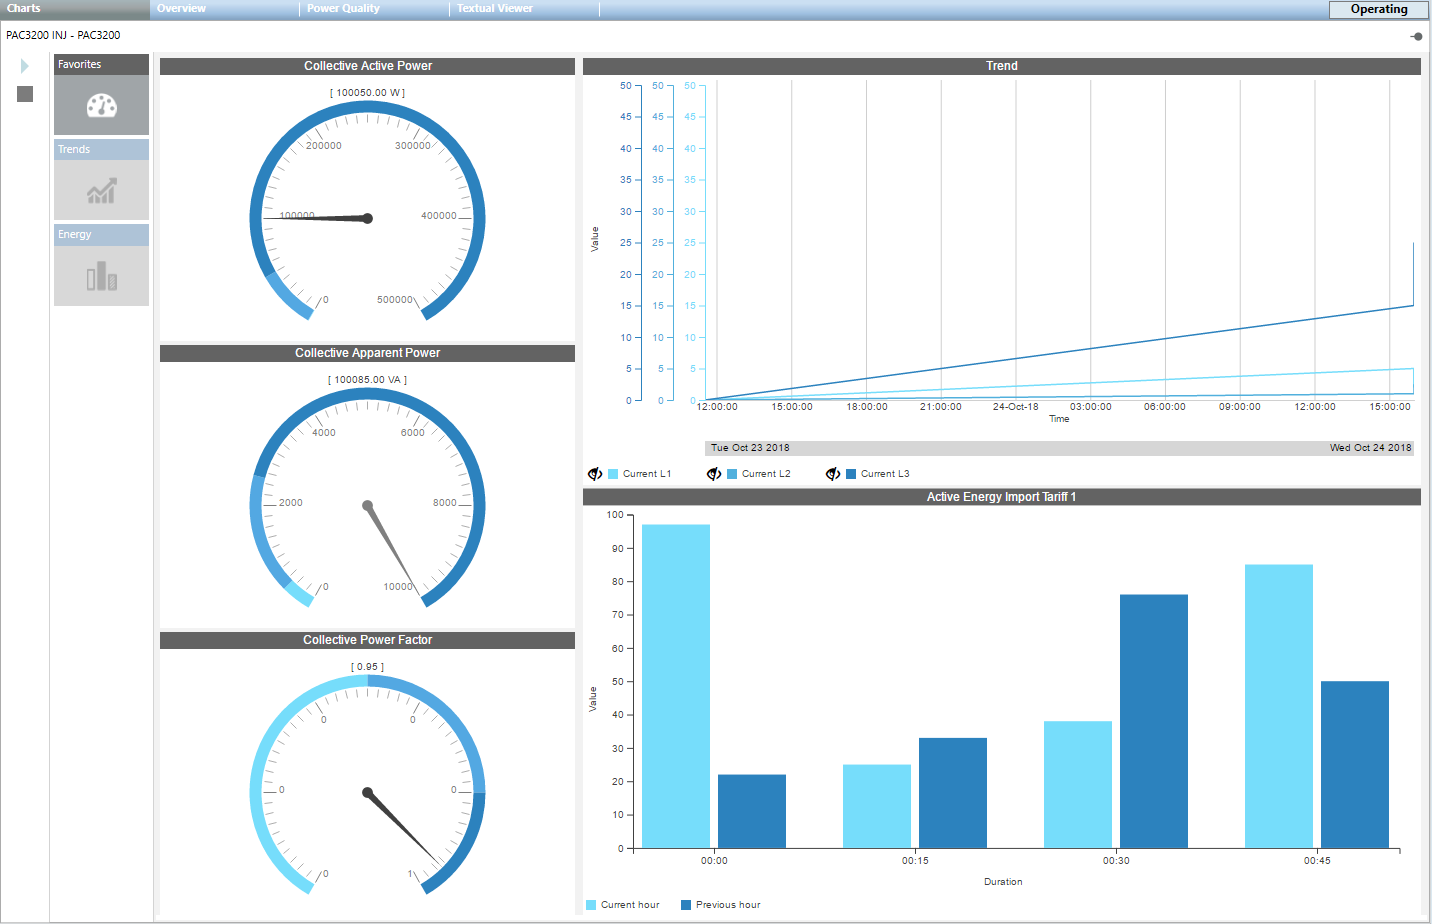Click the pin icon at top right

point(1416,36)
